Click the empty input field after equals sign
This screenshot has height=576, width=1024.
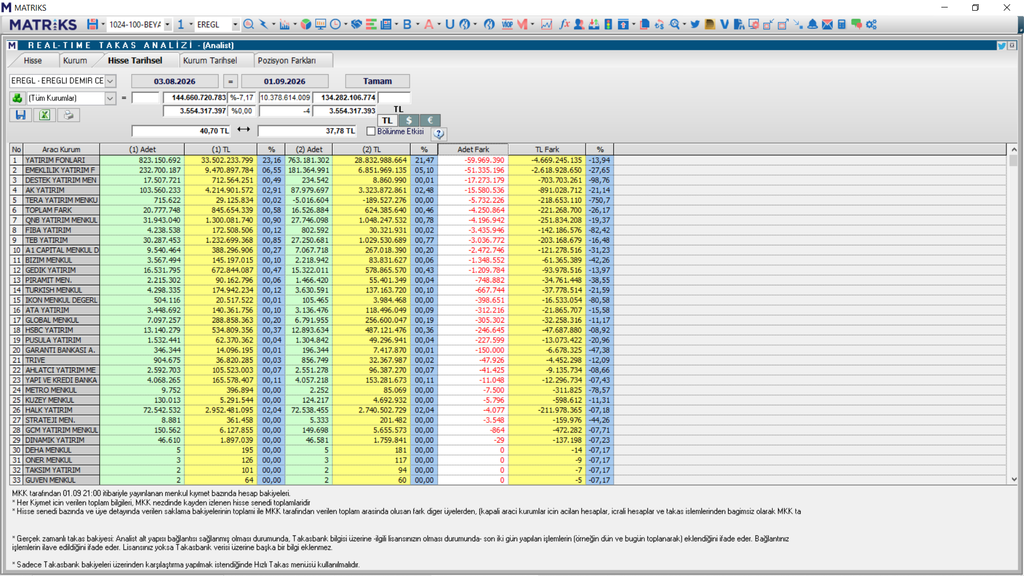pyautogui.click(x=145, y=98)
